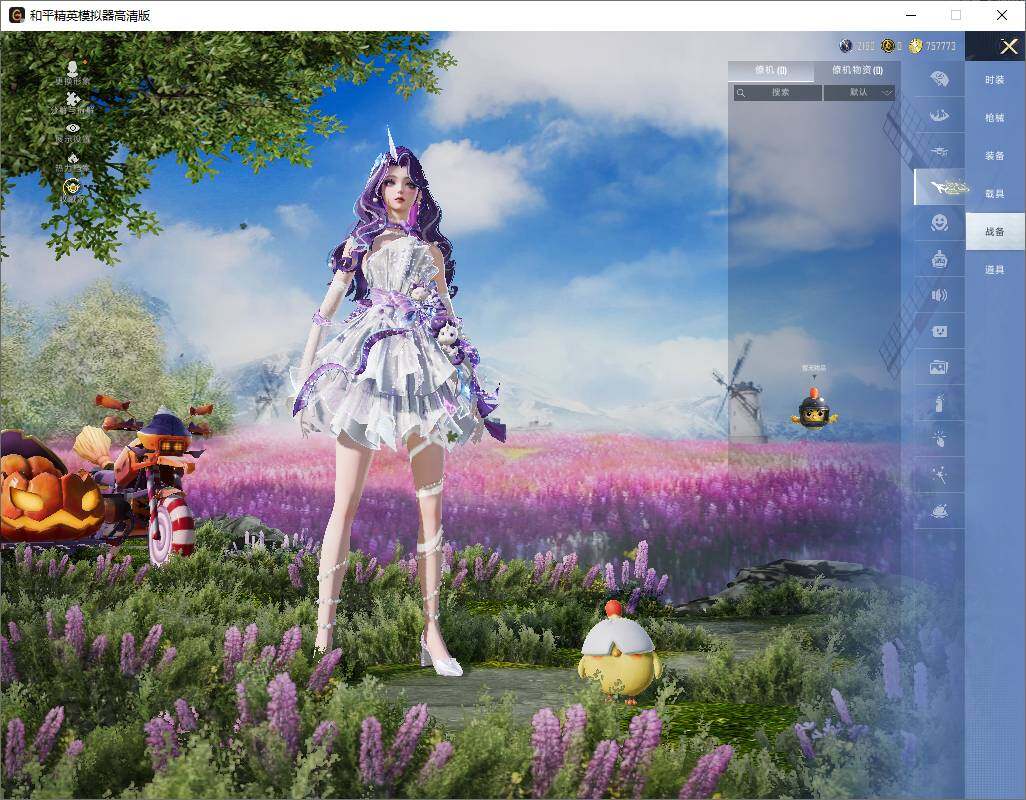Switch to the 道具 tab
The height and width of the screenshot is (800, 1026).
point(995,270)
